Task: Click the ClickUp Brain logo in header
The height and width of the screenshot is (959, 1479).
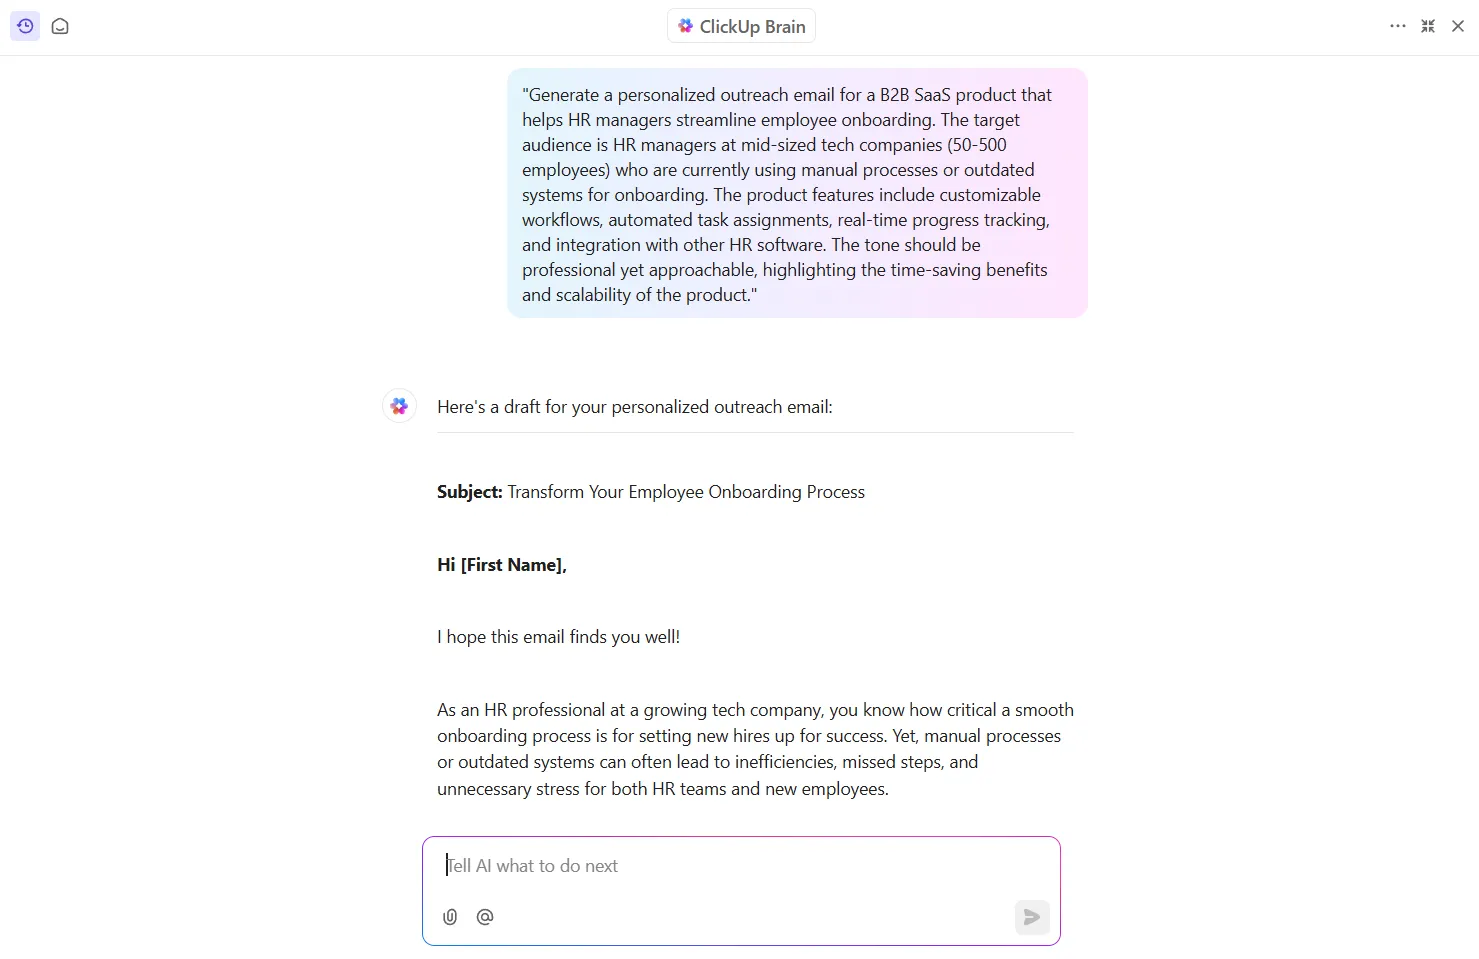Action: (x=685, y=26)
